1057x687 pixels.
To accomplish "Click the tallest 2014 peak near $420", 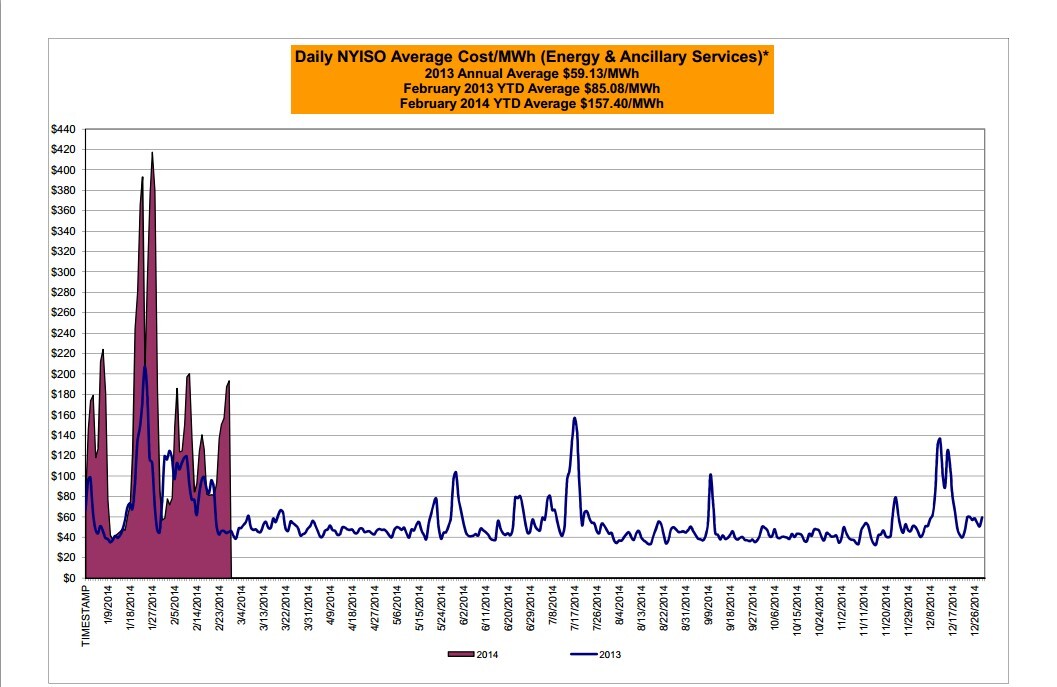I will tap(152, 154).
